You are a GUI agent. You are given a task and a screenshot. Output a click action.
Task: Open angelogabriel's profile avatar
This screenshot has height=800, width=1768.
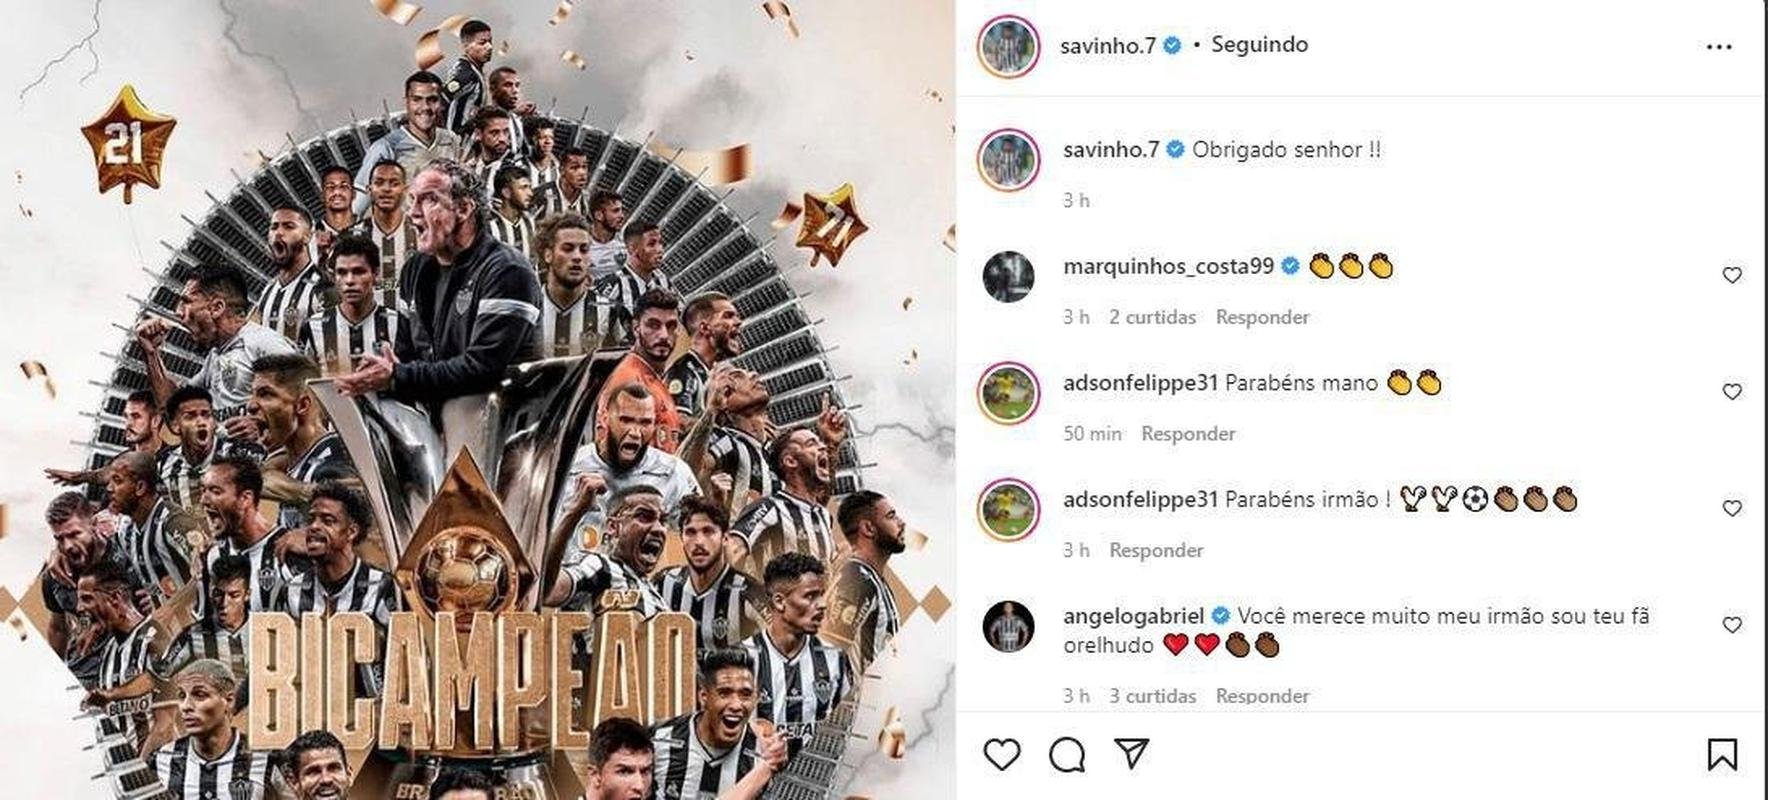point(1008,626)
